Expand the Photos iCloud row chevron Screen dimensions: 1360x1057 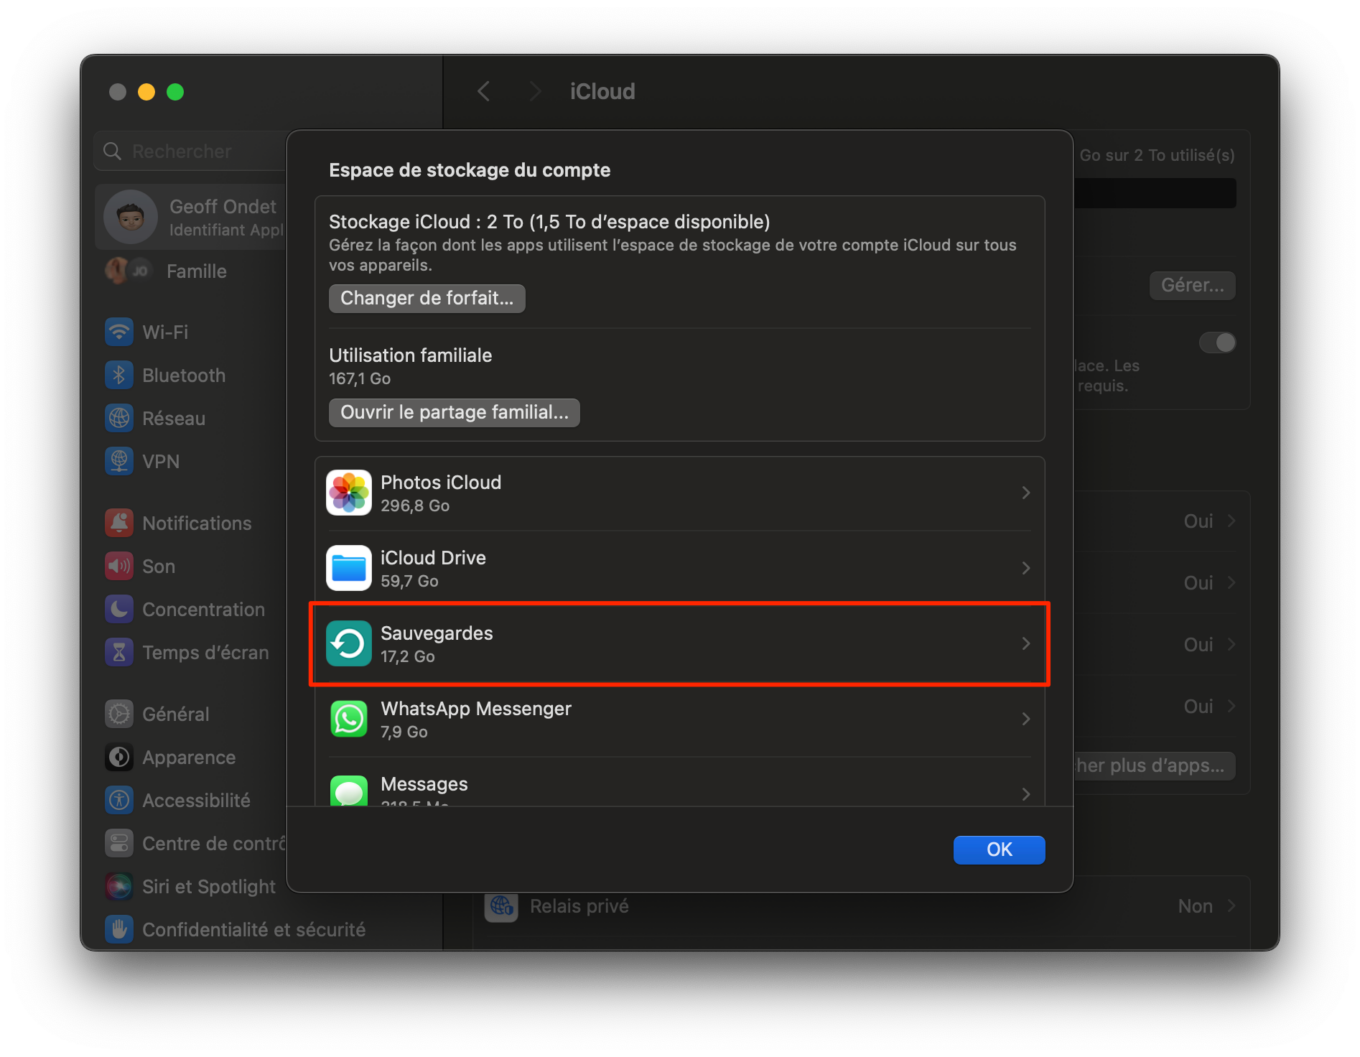[x=1026, y=493]
